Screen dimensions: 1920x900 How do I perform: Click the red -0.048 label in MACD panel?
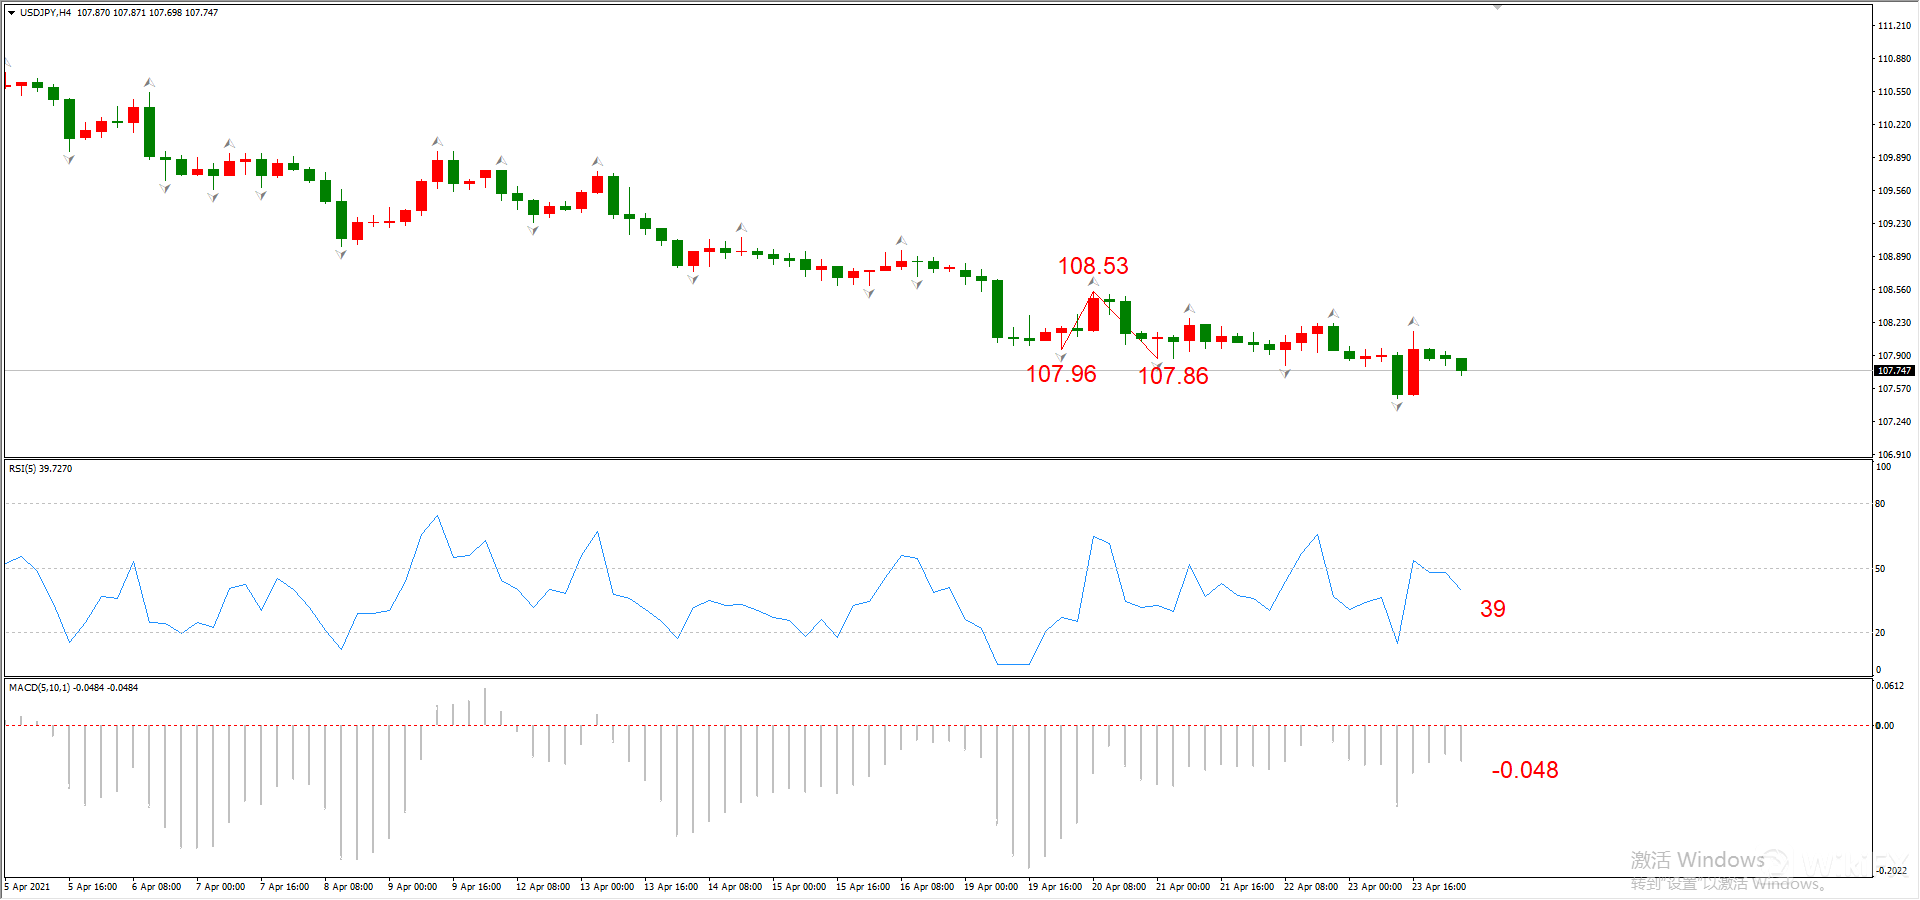1524,770
